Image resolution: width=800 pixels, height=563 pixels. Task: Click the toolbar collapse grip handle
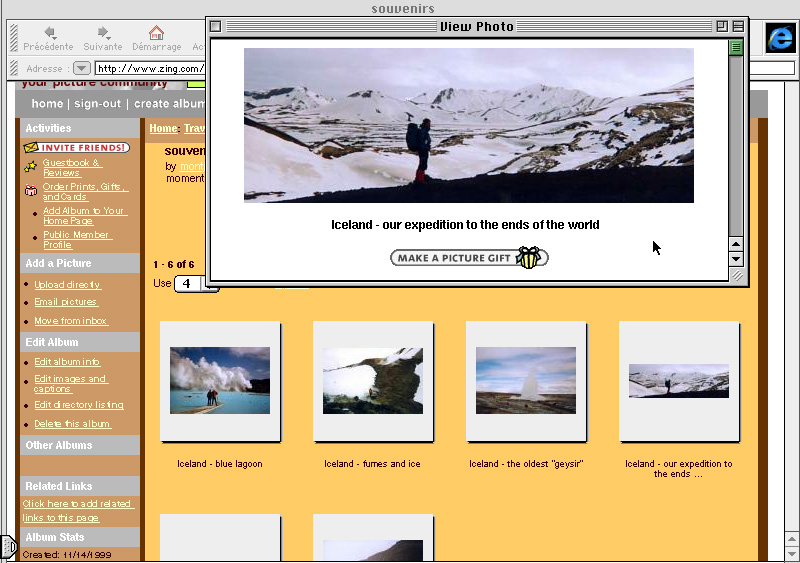point(14,38)
